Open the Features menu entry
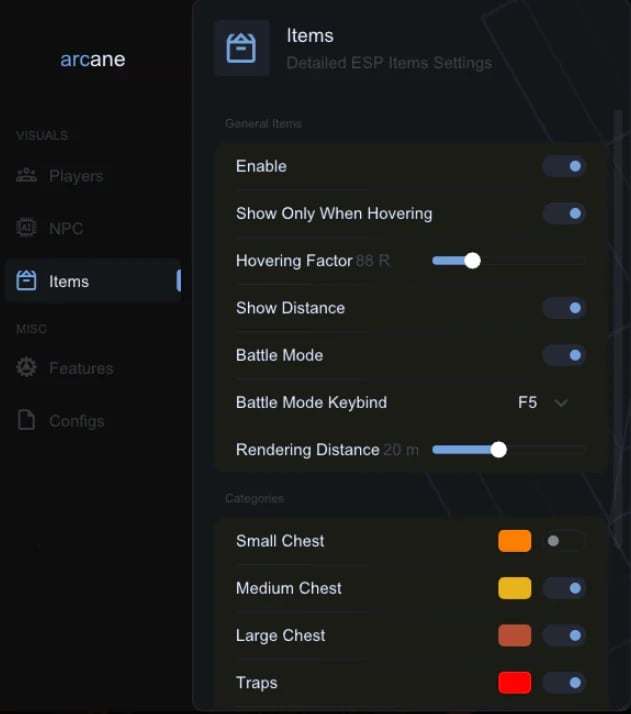The height and width of the screenshot is (714, 631). (80, 368)
